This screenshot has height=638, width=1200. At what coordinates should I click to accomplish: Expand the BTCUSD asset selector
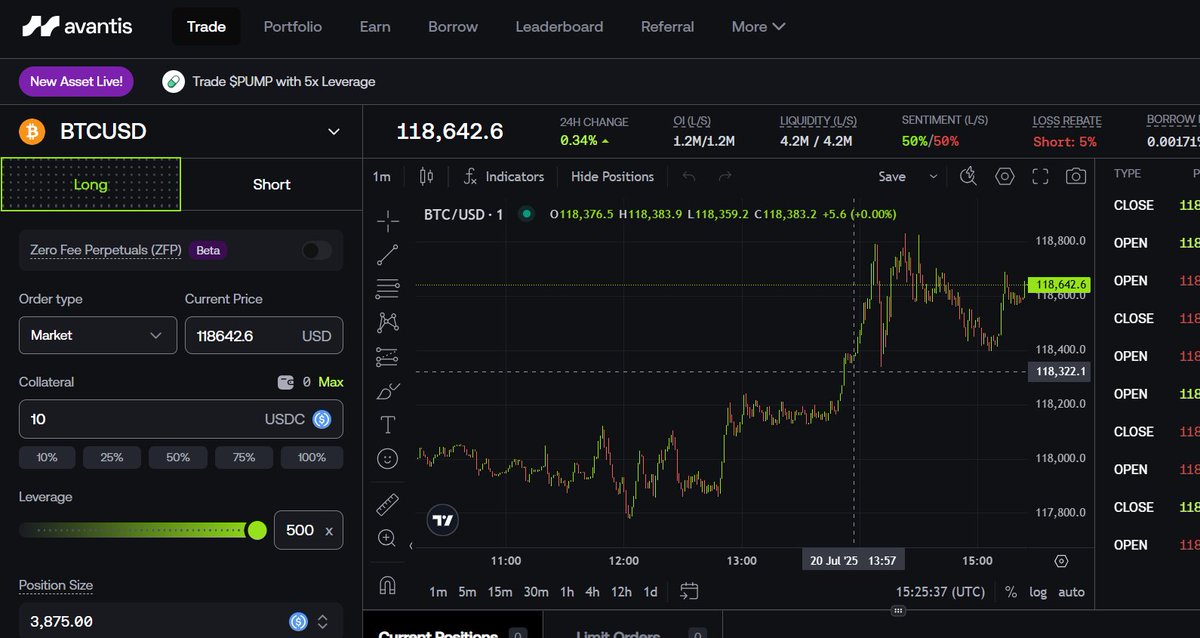click(334, 131)
